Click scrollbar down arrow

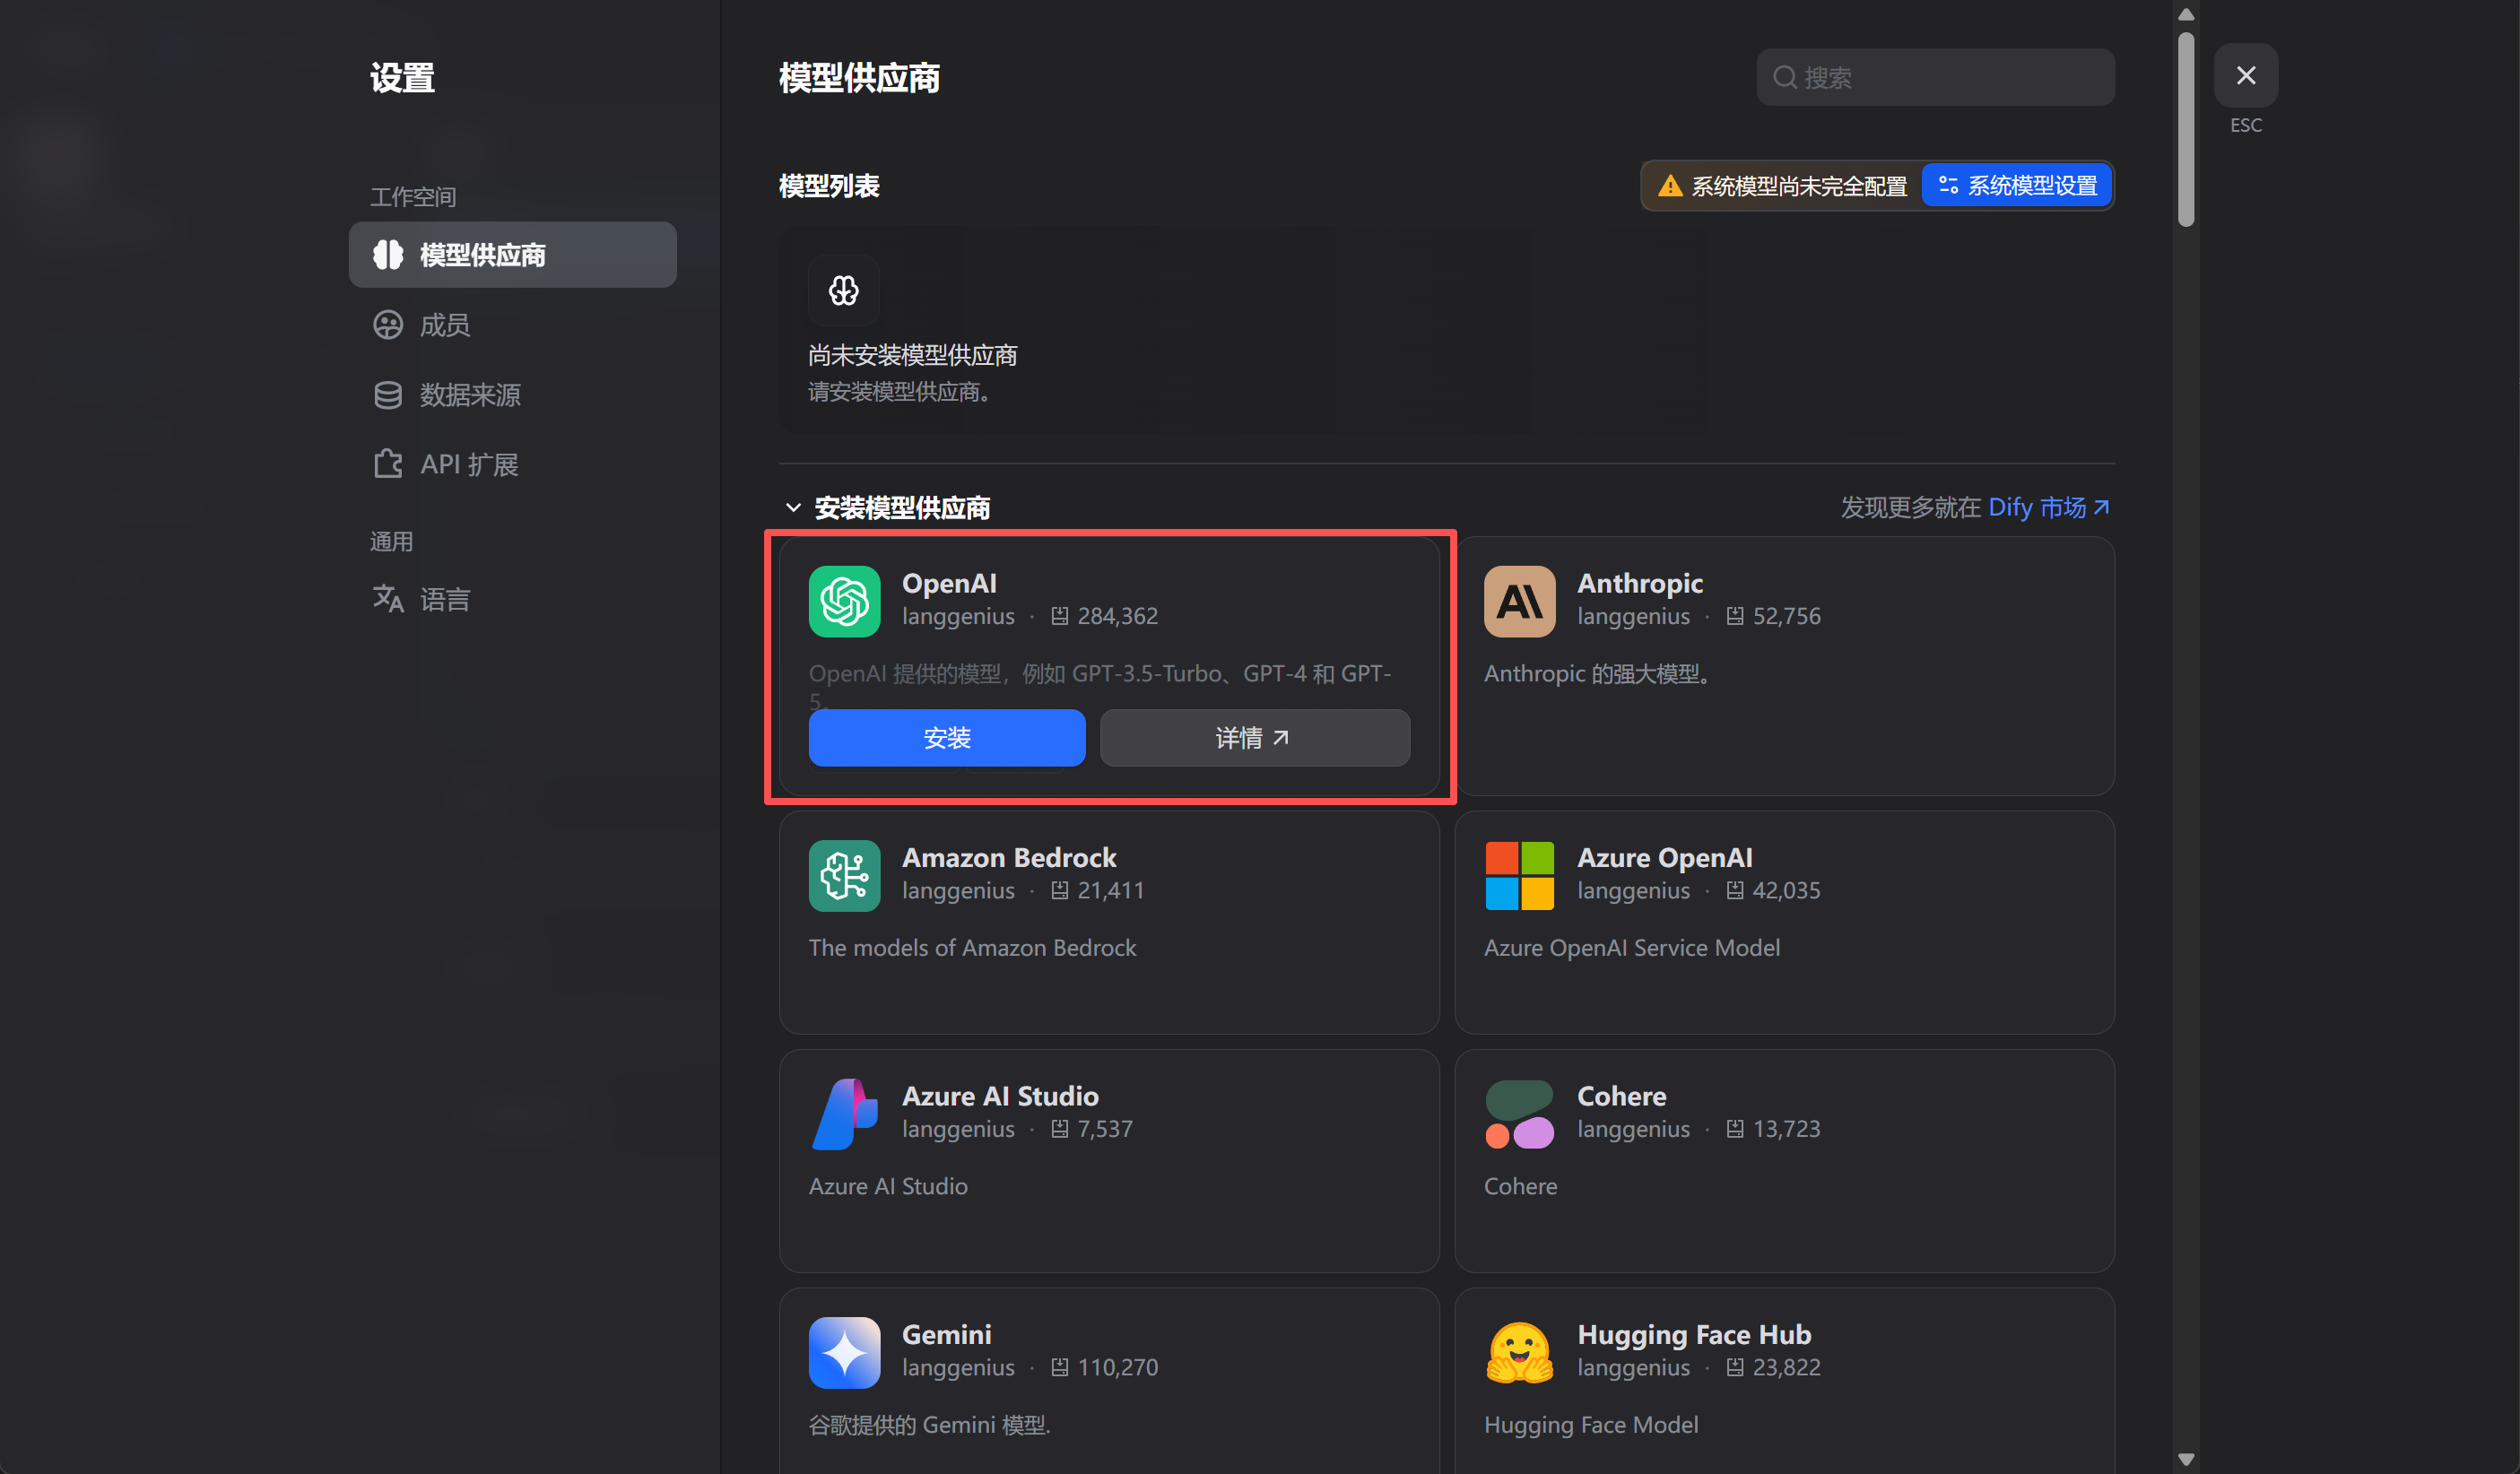pos(2185,1459)
